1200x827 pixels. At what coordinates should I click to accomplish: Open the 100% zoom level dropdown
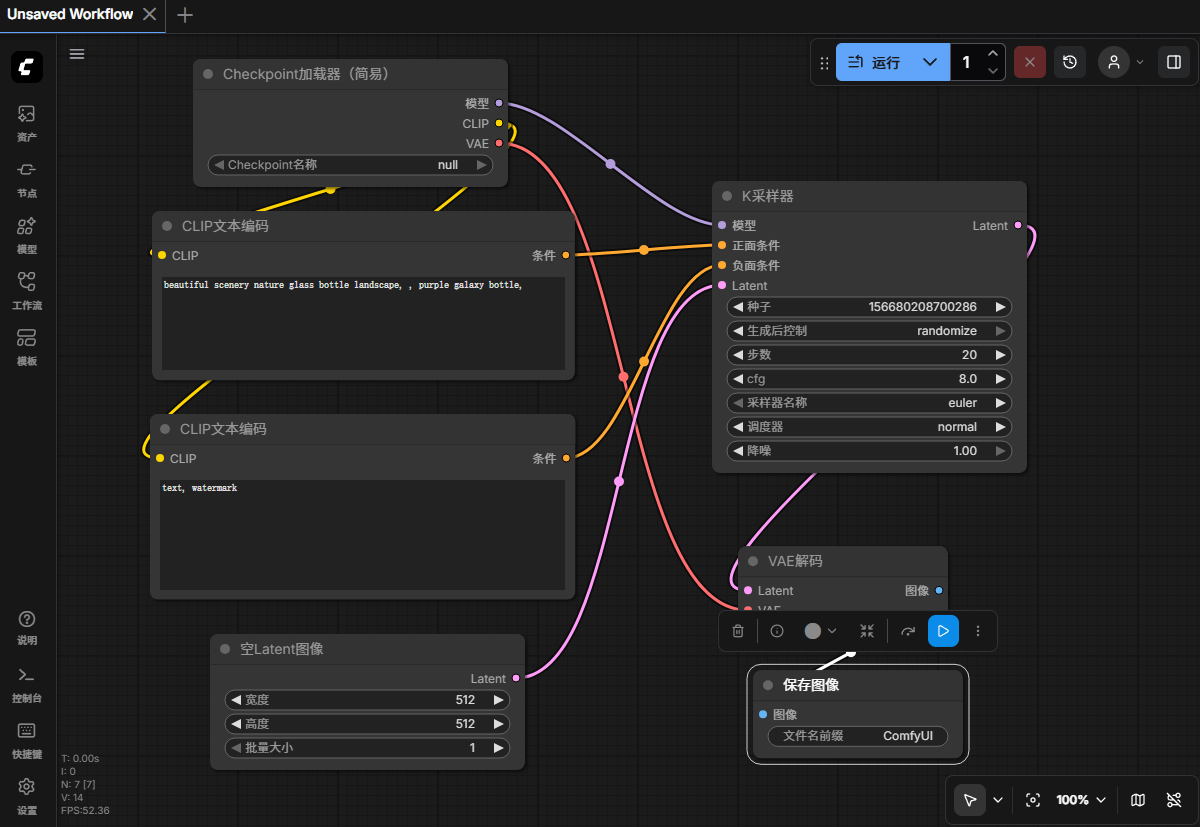click(x=1081, y=800)
